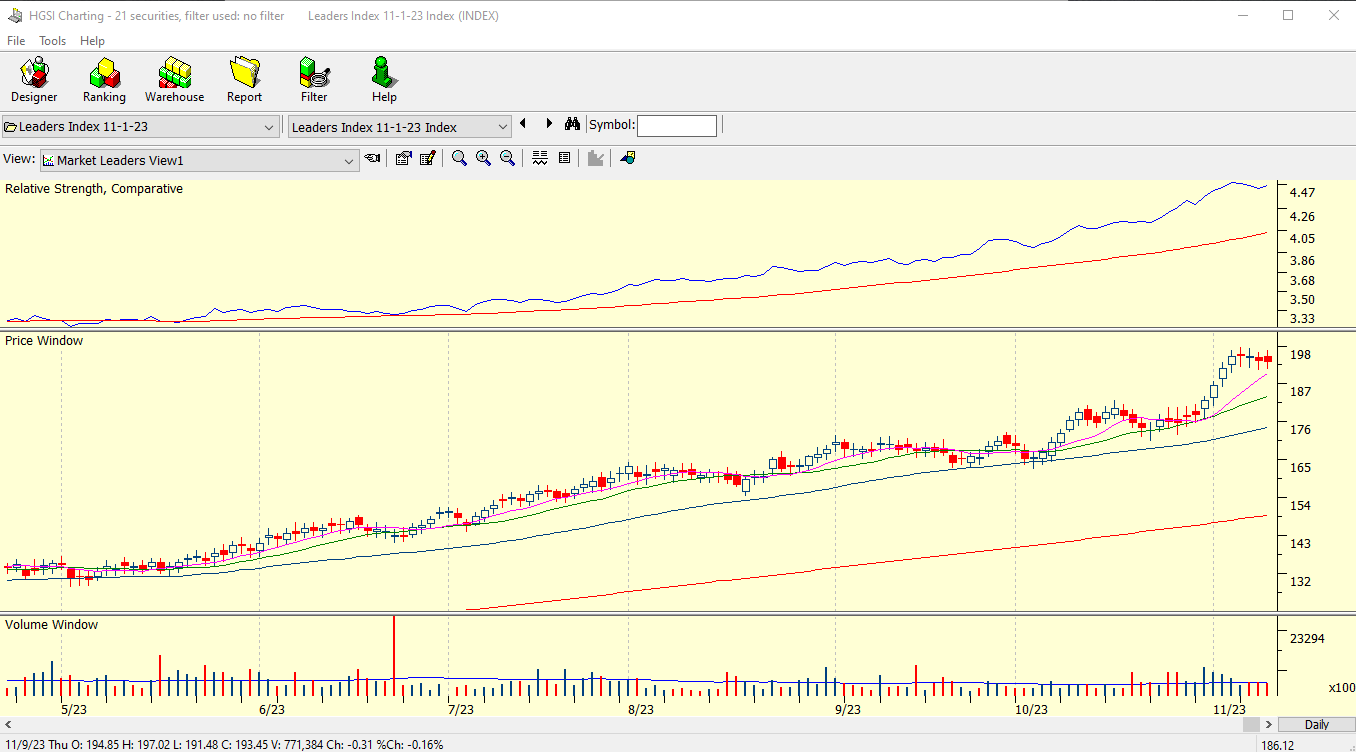Image resolution: width=1356 pixels, height=752 pixels.
Task: Open chart properties icon
Action: pyautogui.click(x=403, y=158)
